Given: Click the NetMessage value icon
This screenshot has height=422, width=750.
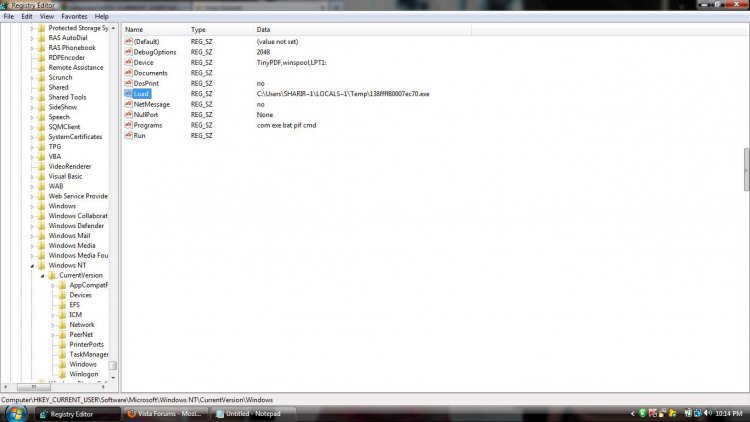Looking at the screenshot, I should click(x=128, y=104).
